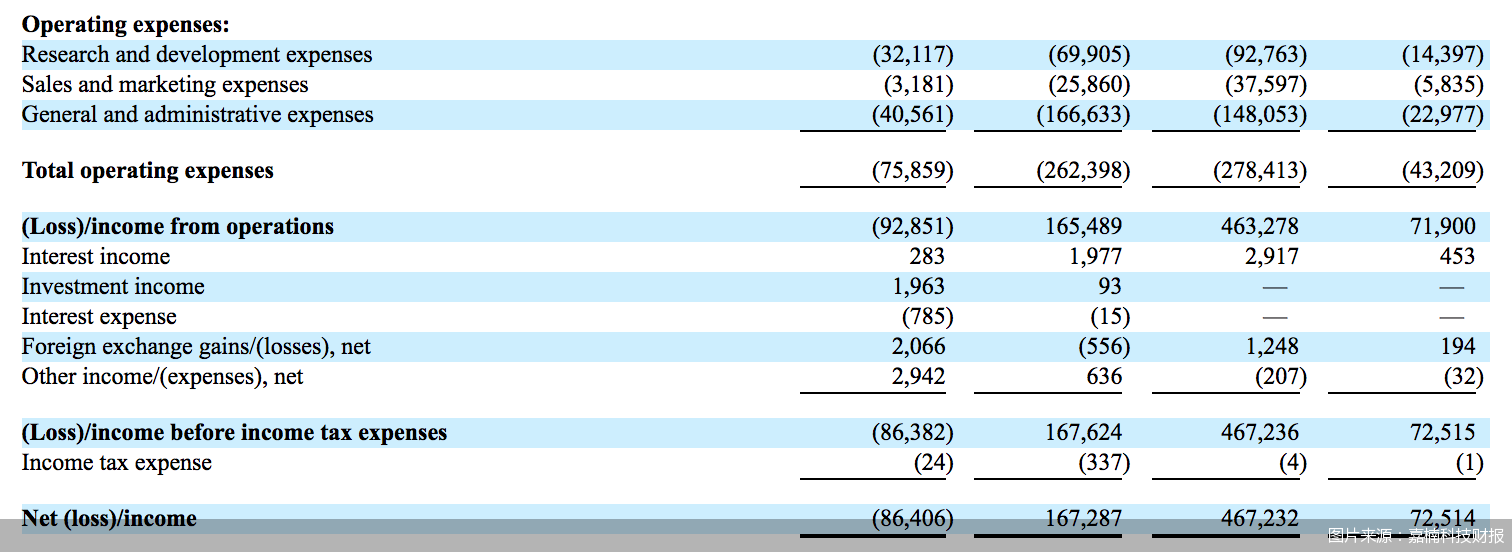Viewport: 1512px width, 552px height.
Task: Click 'Sales and marketing expenses' row label
Action: (x=165, y=85)
